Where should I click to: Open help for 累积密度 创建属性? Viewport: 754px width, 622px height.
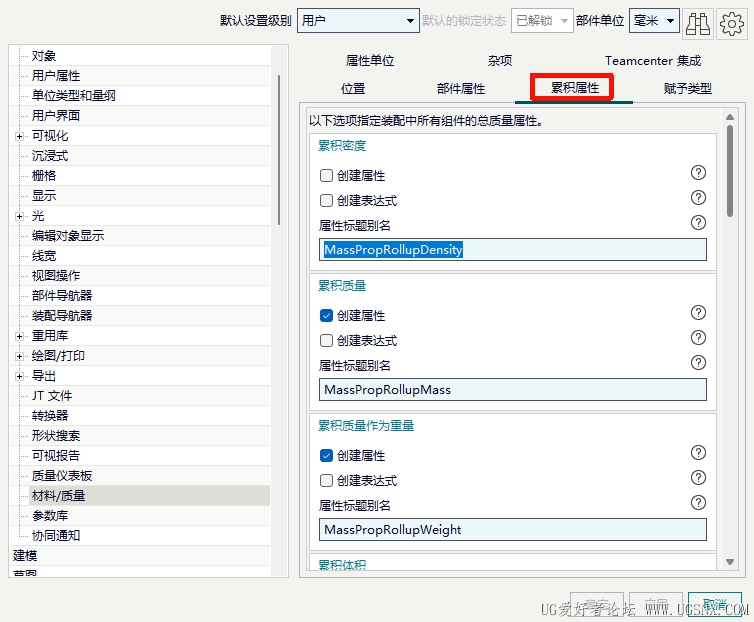[x=698, y=173]
